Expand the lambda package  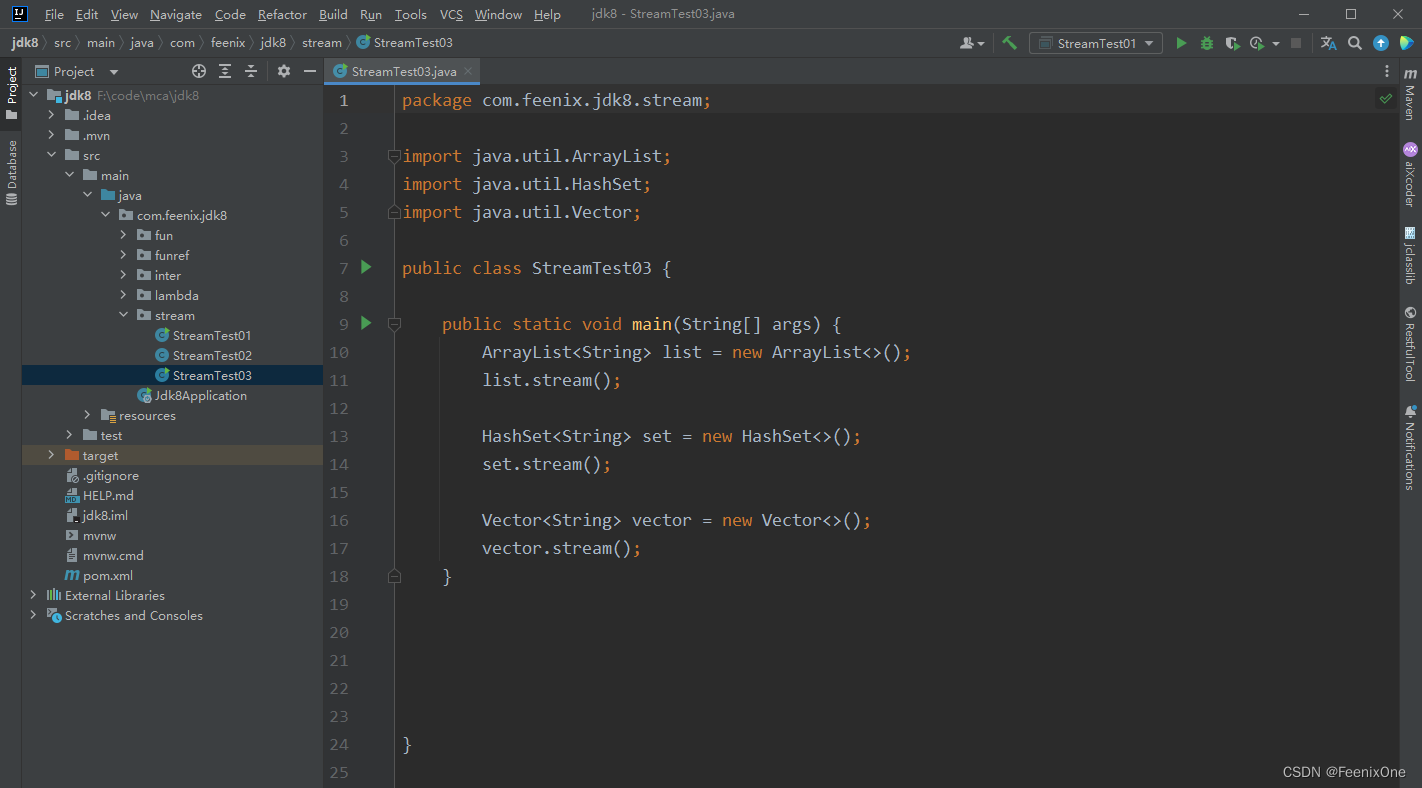click(x=123, y=295)
